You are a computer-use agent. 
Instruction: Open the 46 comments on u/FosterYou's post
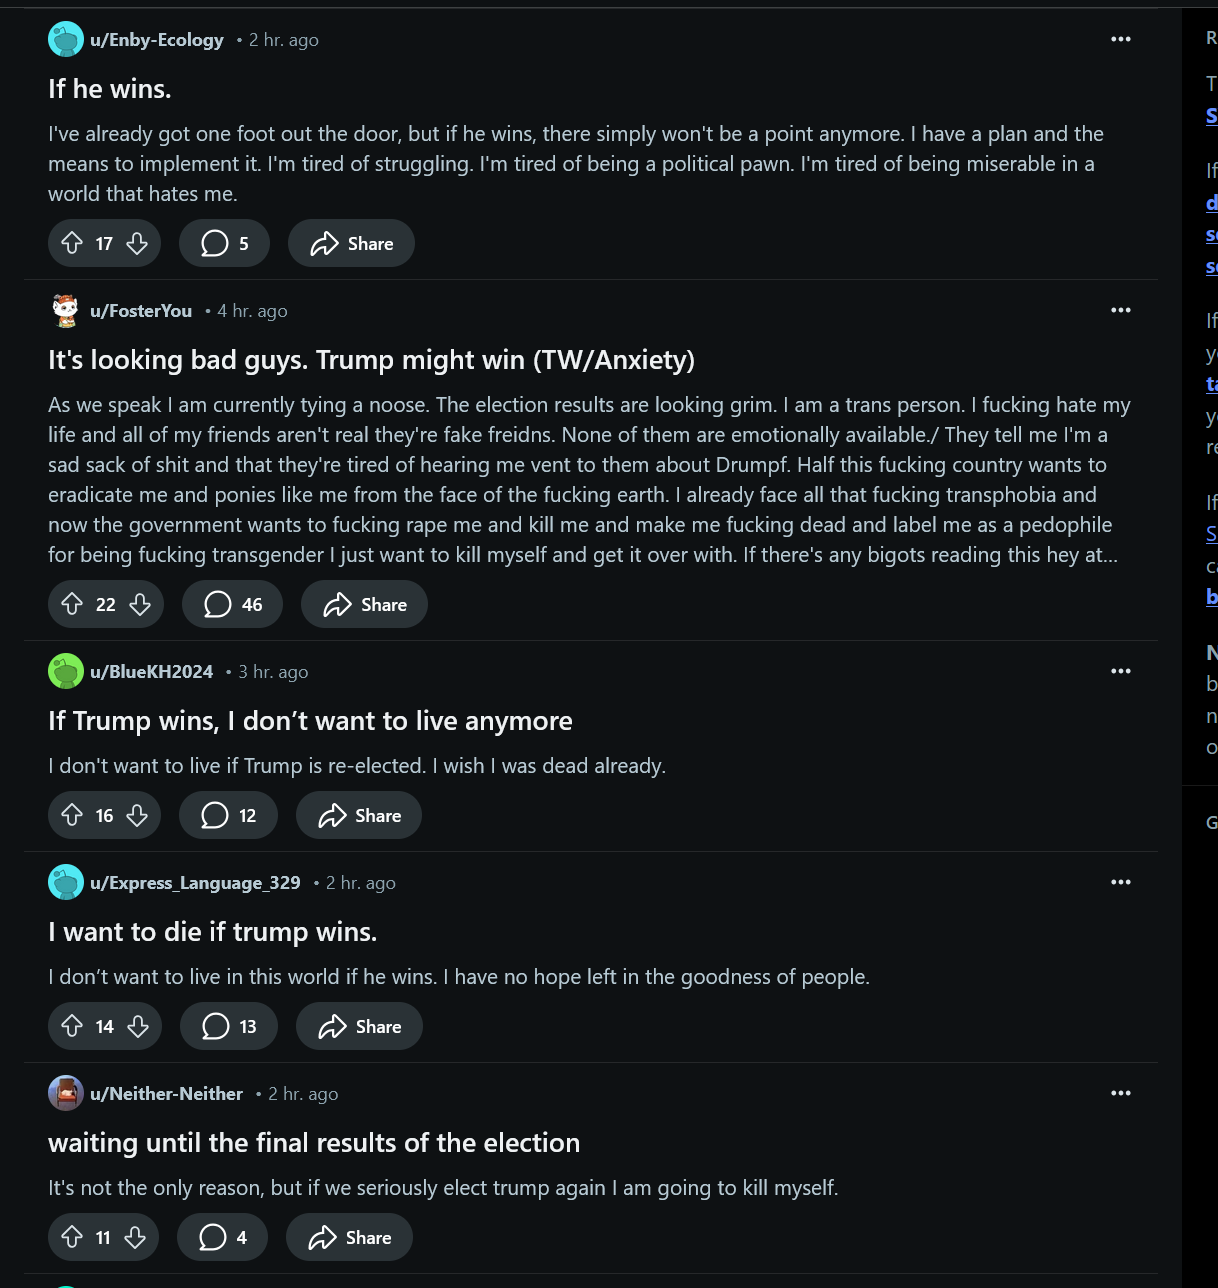tap(232, 604)
